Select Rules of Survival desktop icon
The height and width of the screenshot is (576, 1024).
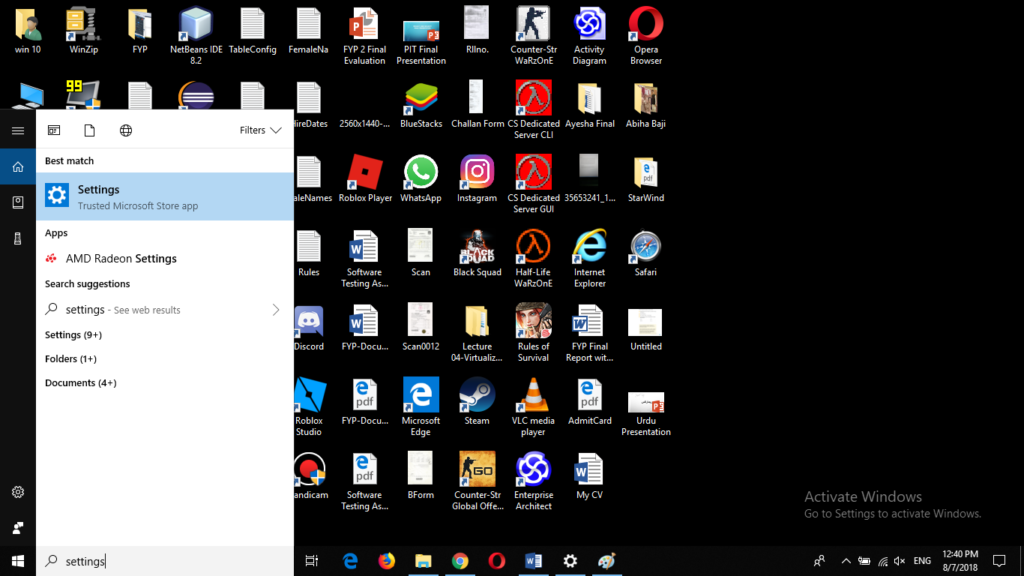[x=533, y=333]
